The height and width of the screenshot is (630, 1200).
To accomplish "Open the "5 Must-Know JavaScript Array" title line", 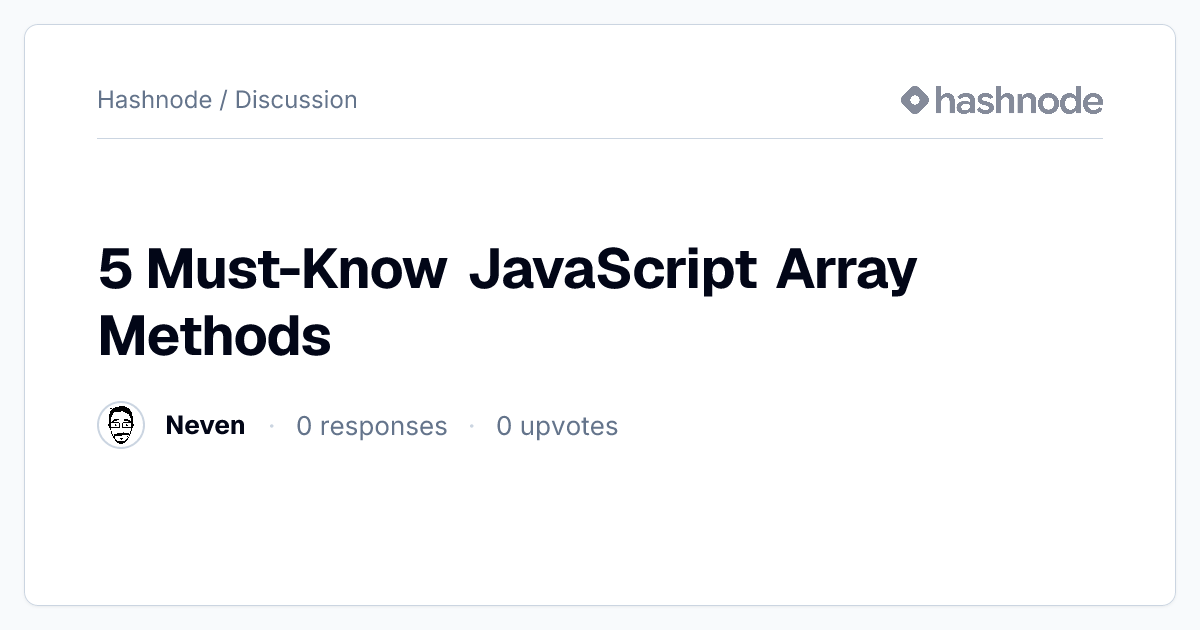I will tap(507, 270).
